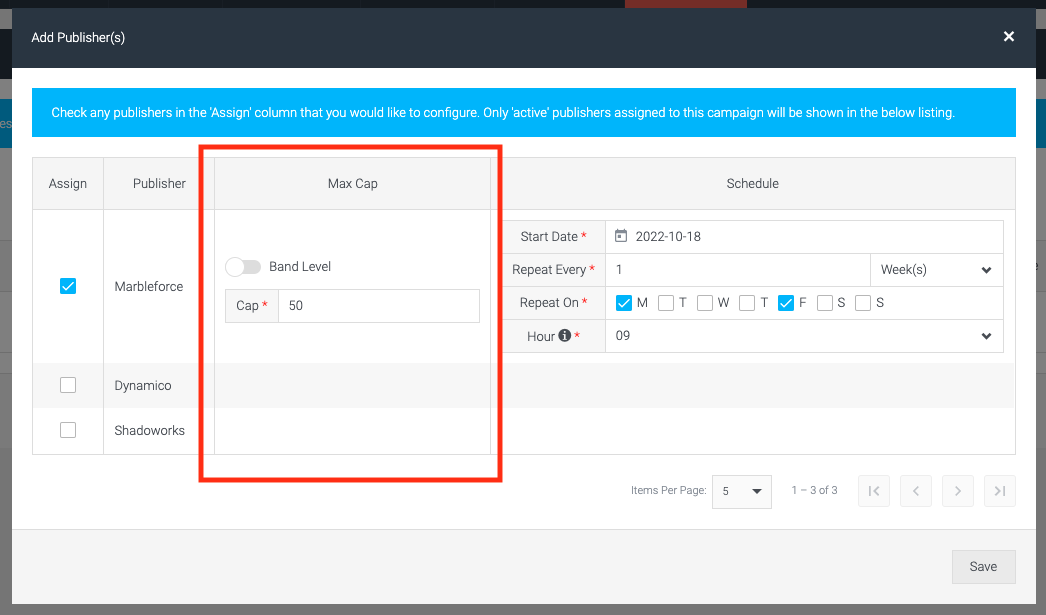Go to next page arrow
1046x615 pixels.
pyautogui.click(x=958, y=491)
